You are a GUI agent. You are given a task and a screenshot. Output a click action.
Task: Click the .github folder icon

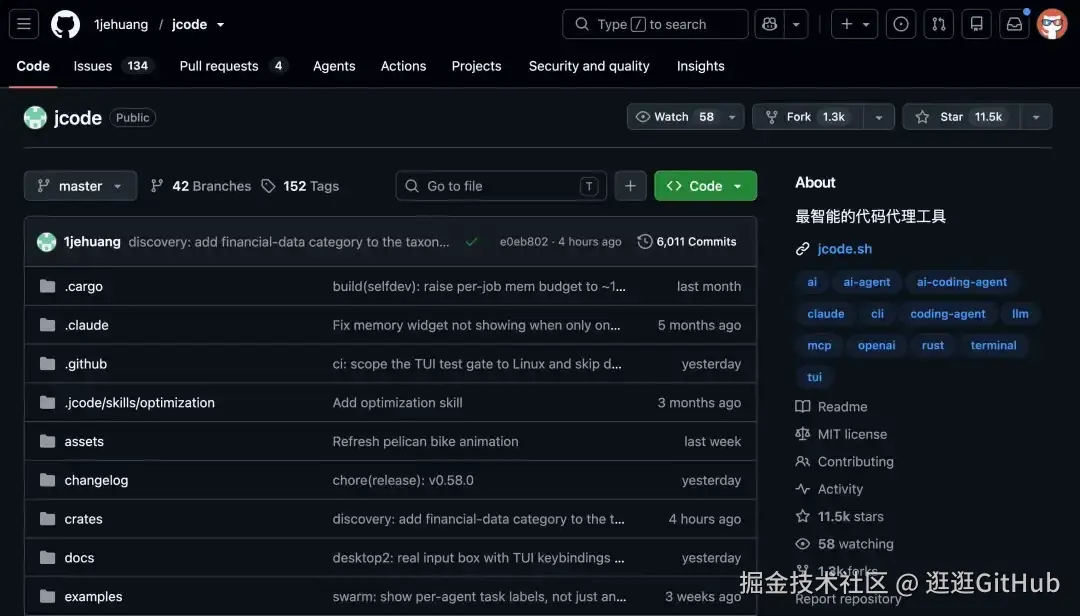[x=48, y=363]
